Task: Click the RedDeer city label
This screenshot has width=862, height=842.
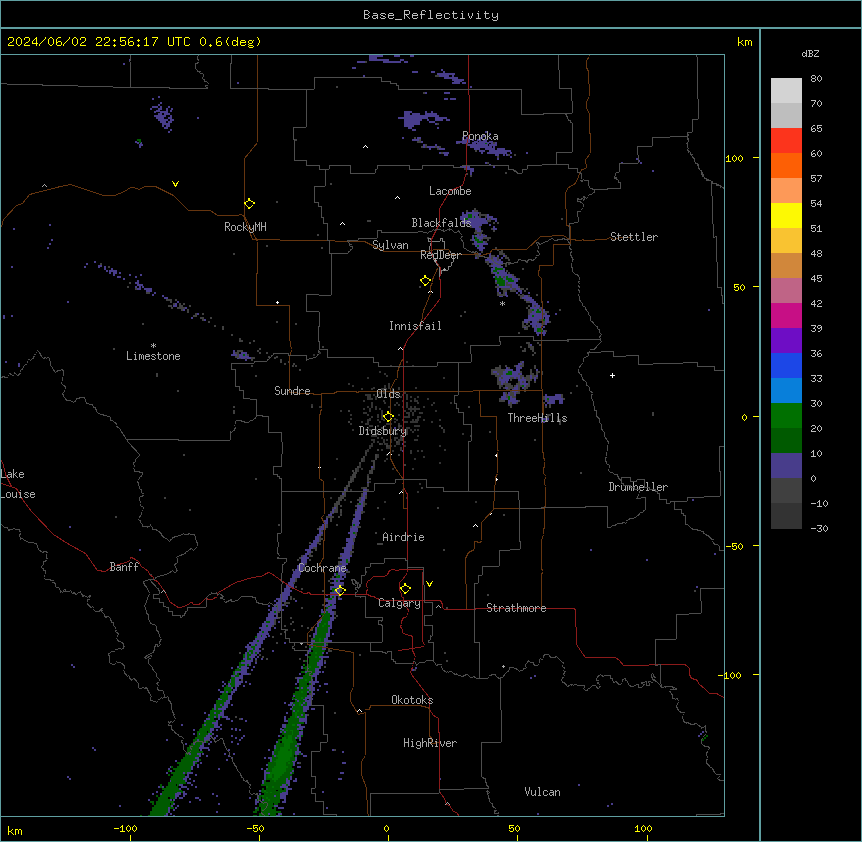Action: click(x=440, y=255)
